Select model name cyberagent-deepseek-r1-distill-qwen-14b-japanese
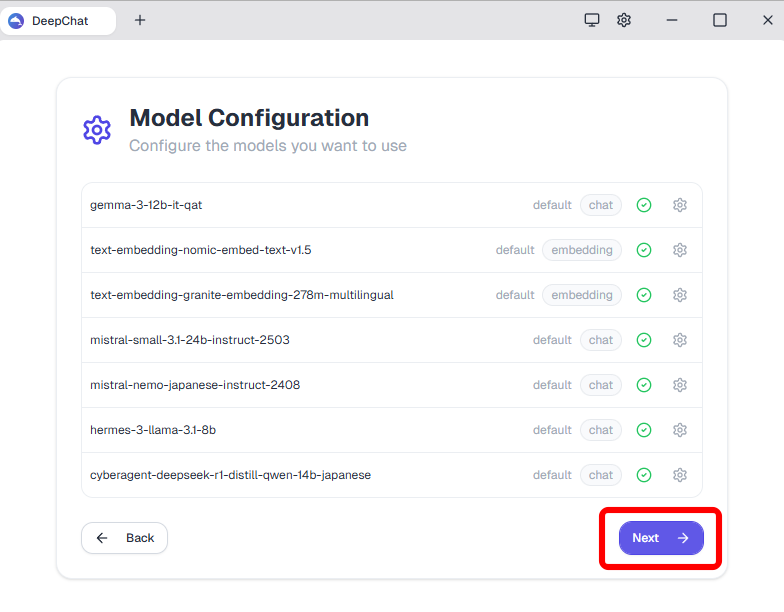784x612 pixels. tap(230, 475)
